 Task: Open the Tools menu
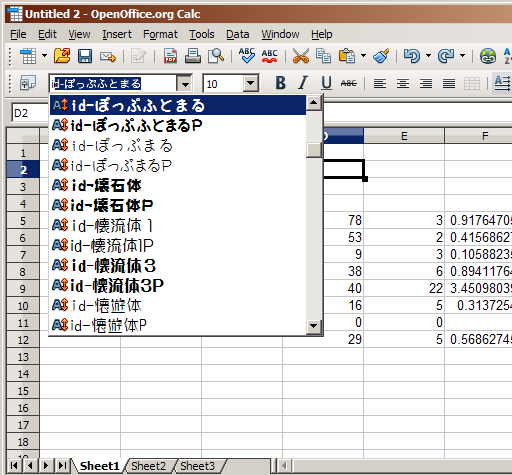click(x=202, y=34)
